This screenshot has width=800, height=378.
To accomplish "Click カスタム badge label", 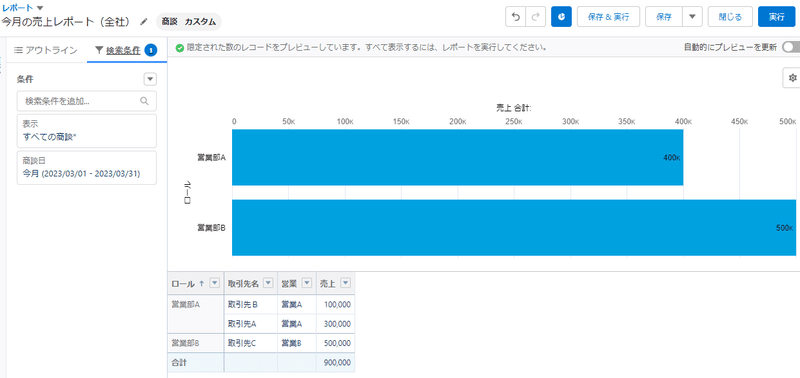I will [x=200, y=22].
